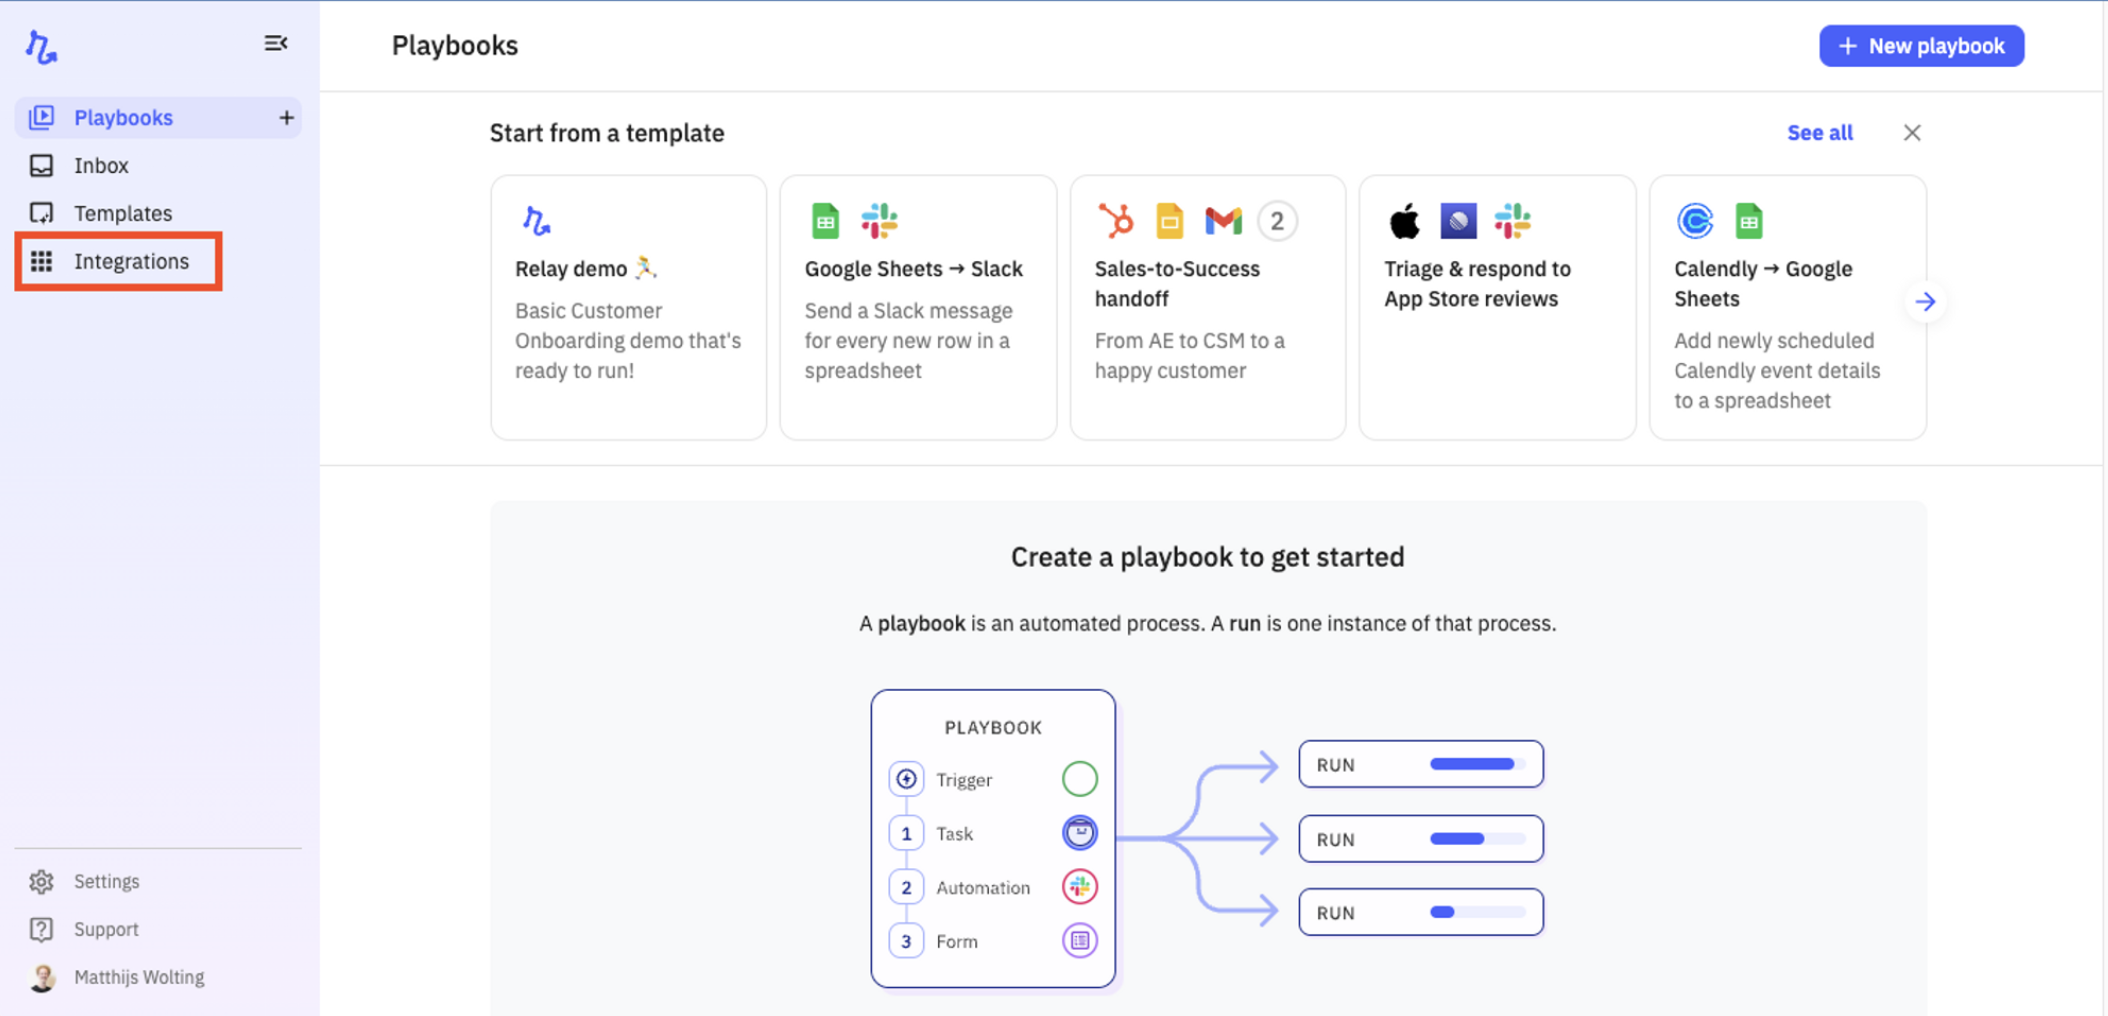Click the New playbook button
Screen dimensions: 2108x1016
point(1920,45)
